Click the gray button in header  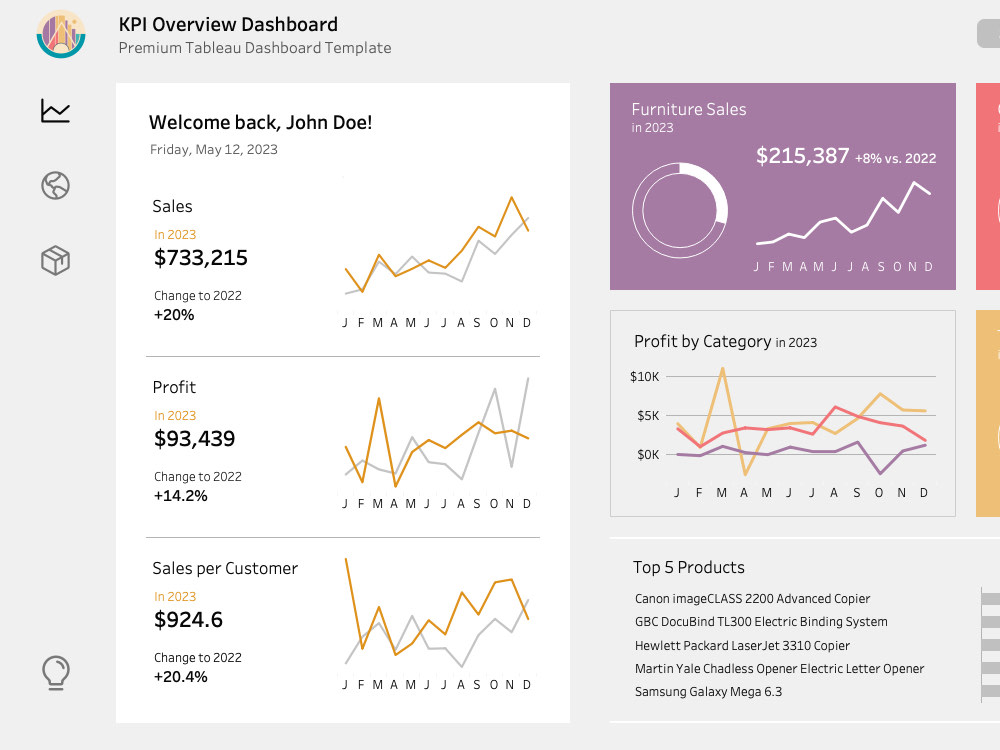coord(989,34)
